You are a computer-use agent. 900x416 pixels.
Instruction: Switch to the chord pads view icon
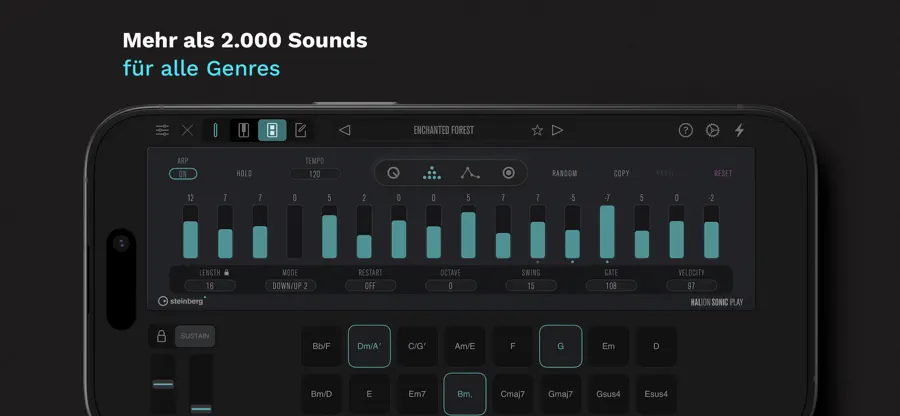272,130
